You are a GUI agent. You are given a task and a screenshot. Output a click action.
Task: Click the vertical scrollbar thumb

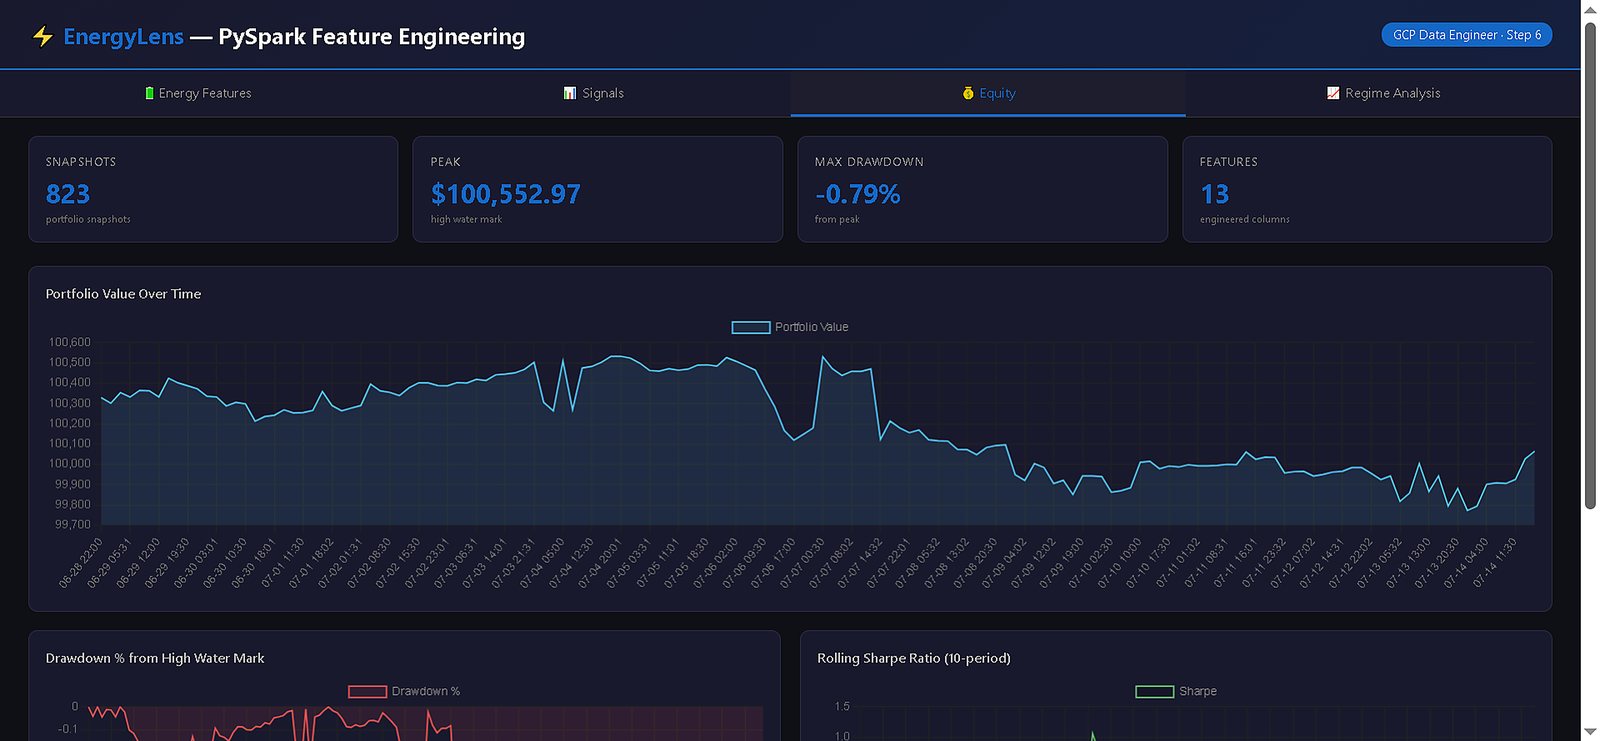(x=1590, y=264)
